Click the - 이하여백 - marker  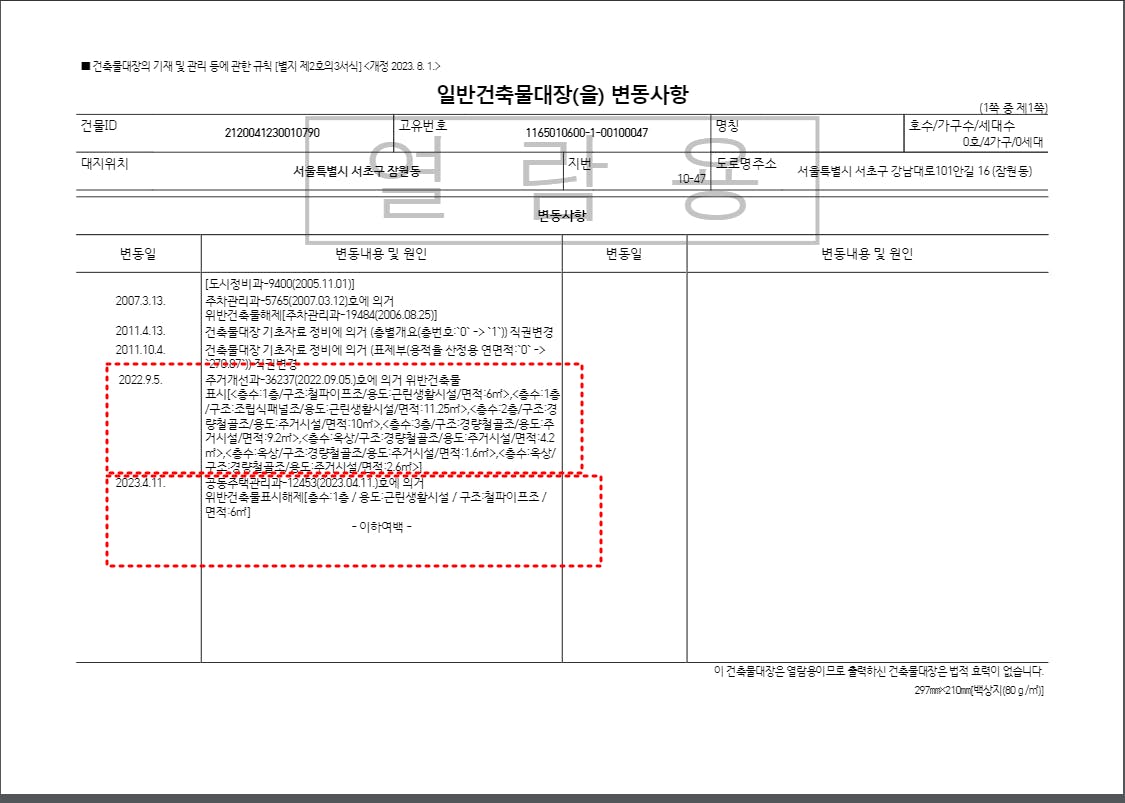(x=382, y=527)
